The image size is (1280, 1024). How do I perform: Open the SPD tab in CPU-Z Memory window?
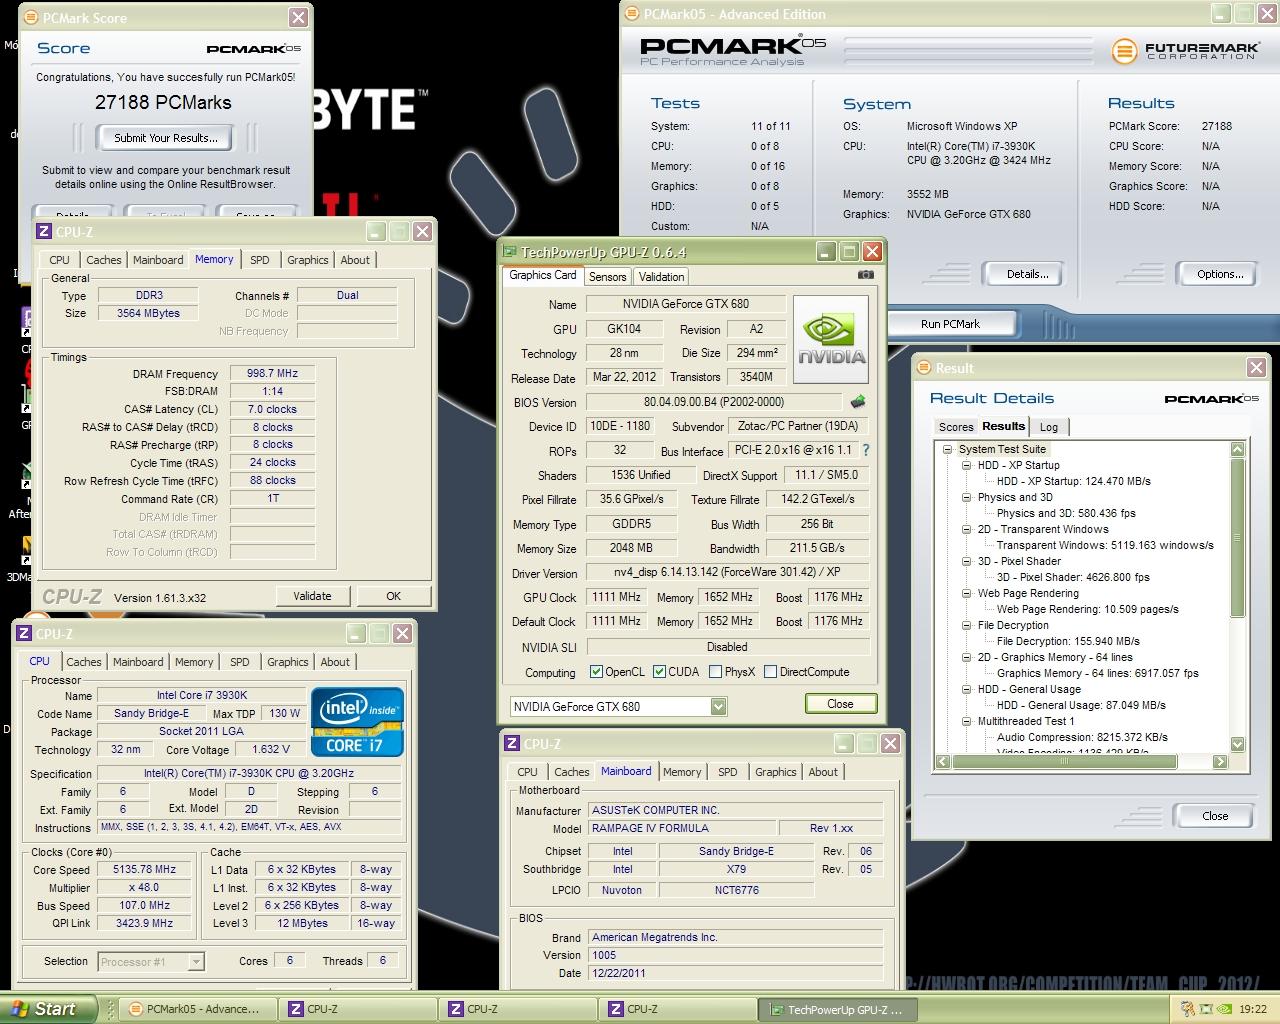point(260,260)
